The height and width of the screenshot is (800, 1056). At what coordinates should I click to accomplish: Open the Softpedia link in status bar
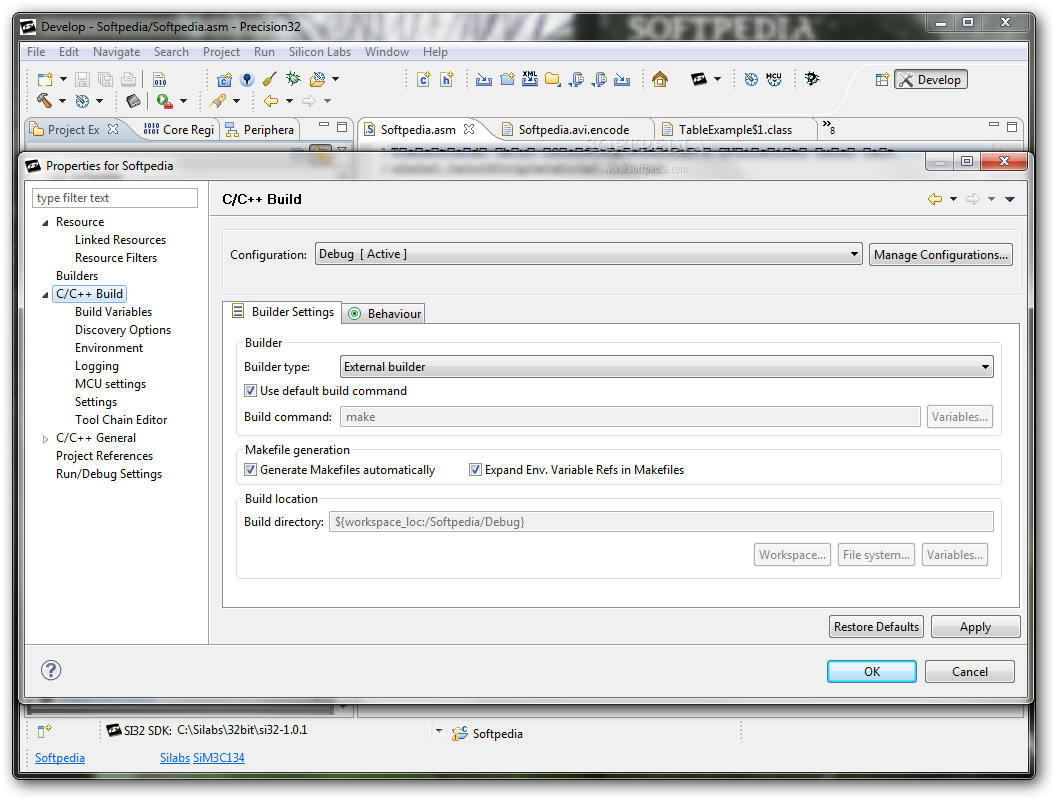pos(60,758)
